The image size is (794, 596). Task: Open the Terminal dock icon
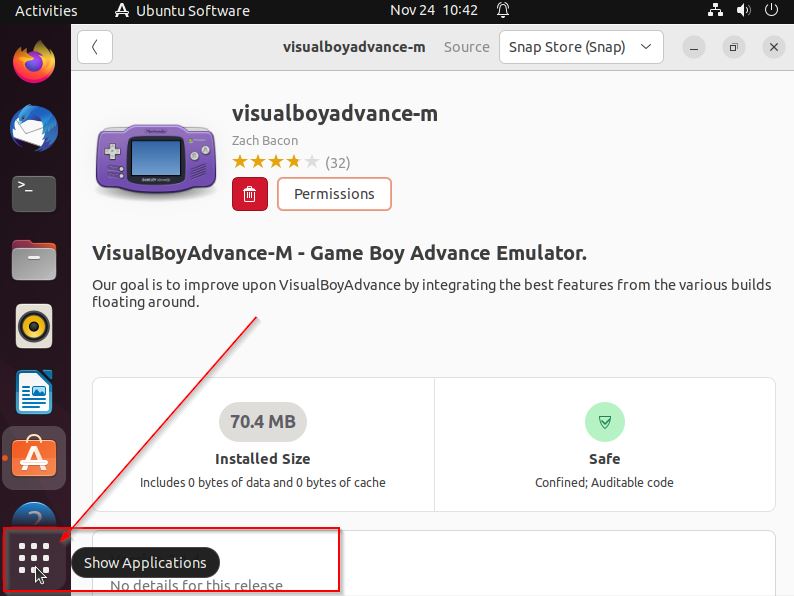34,194
